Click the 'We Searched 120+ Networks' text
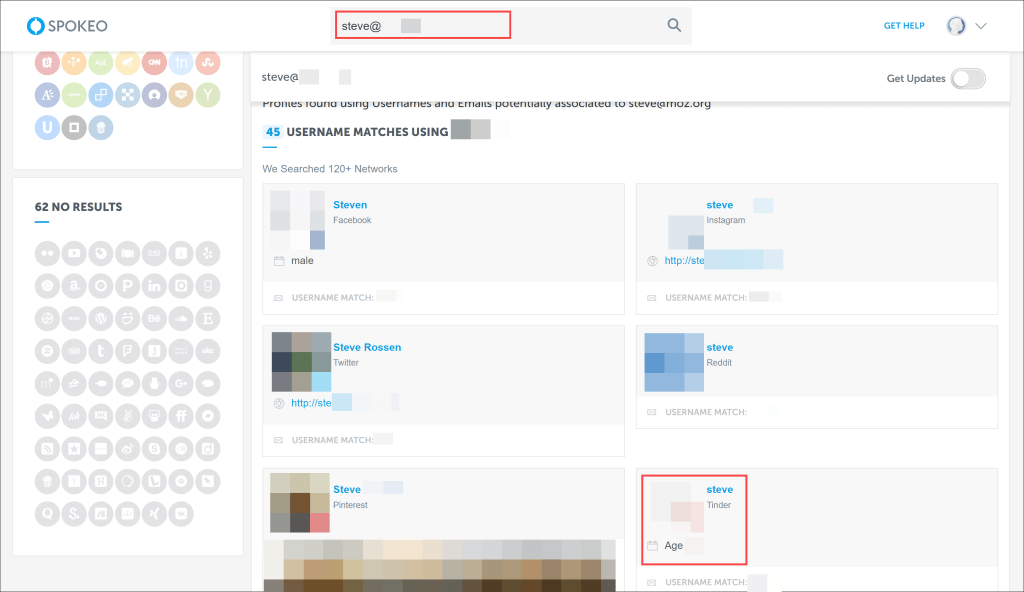This screenshot has height=592, width=1024. [330, 169]
